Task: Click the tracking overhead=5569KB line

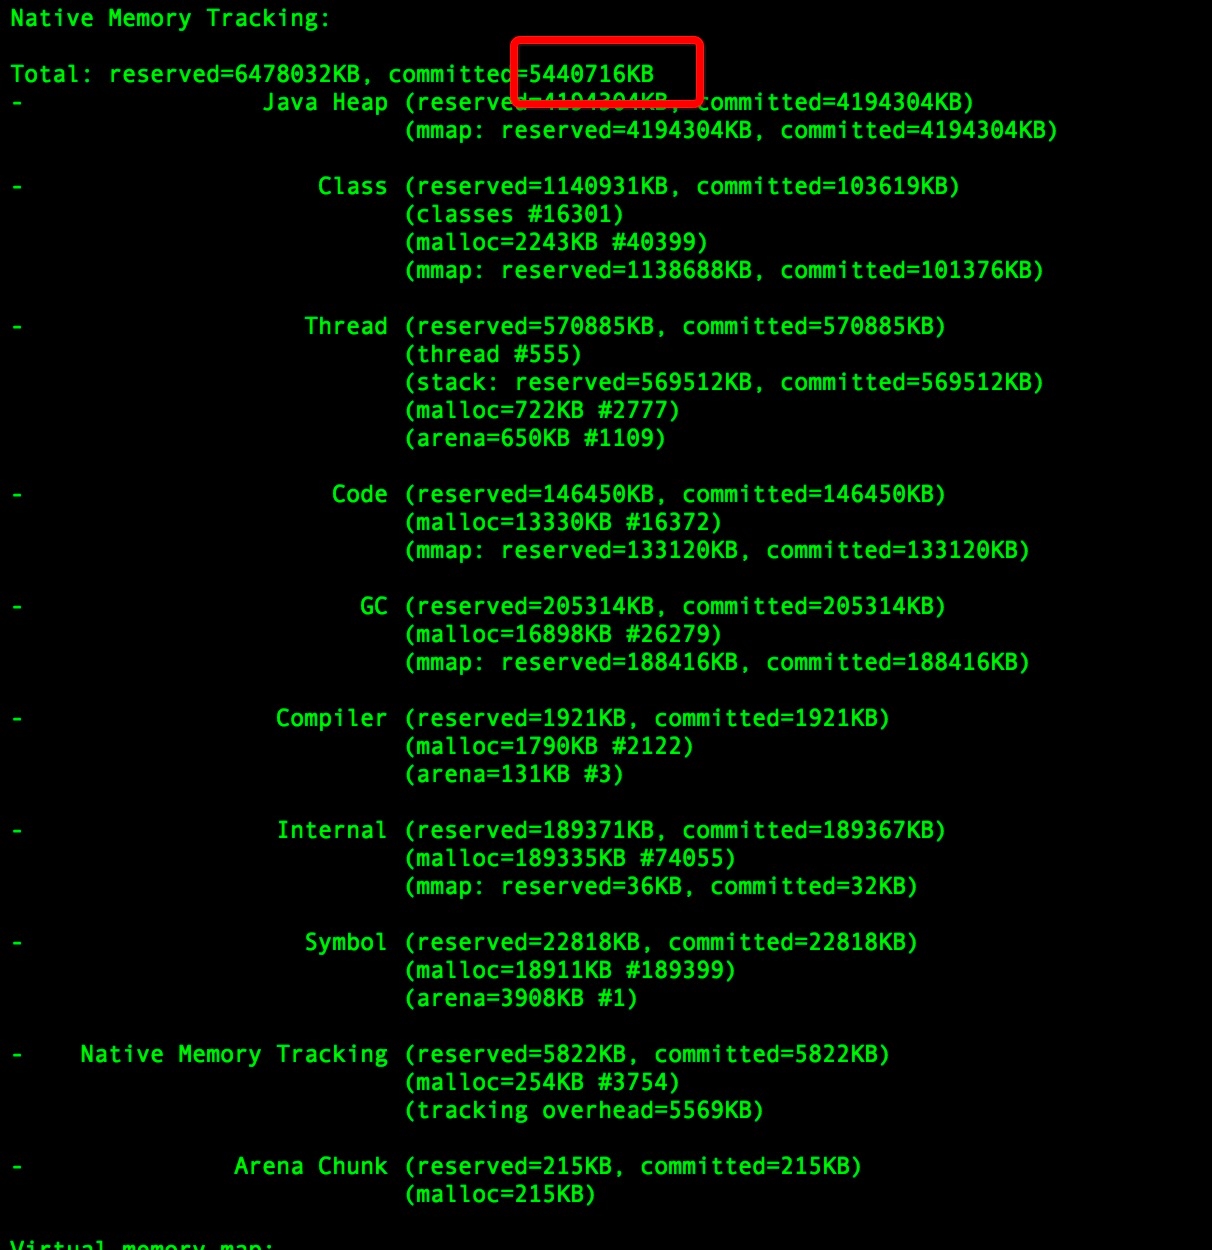Action: click(584, 1110)
